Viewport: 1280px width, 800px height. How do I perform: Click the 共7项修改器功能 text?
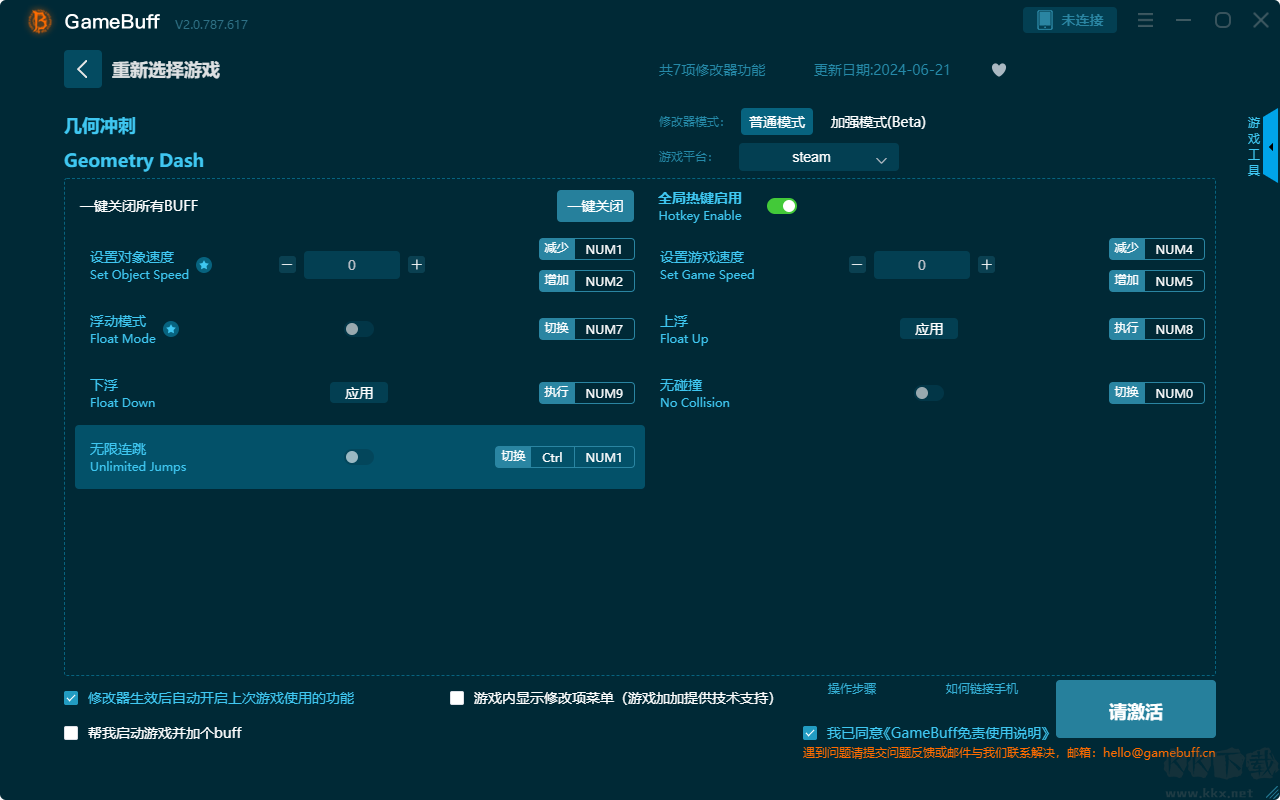pyautogui.click(x=712, y=70)
